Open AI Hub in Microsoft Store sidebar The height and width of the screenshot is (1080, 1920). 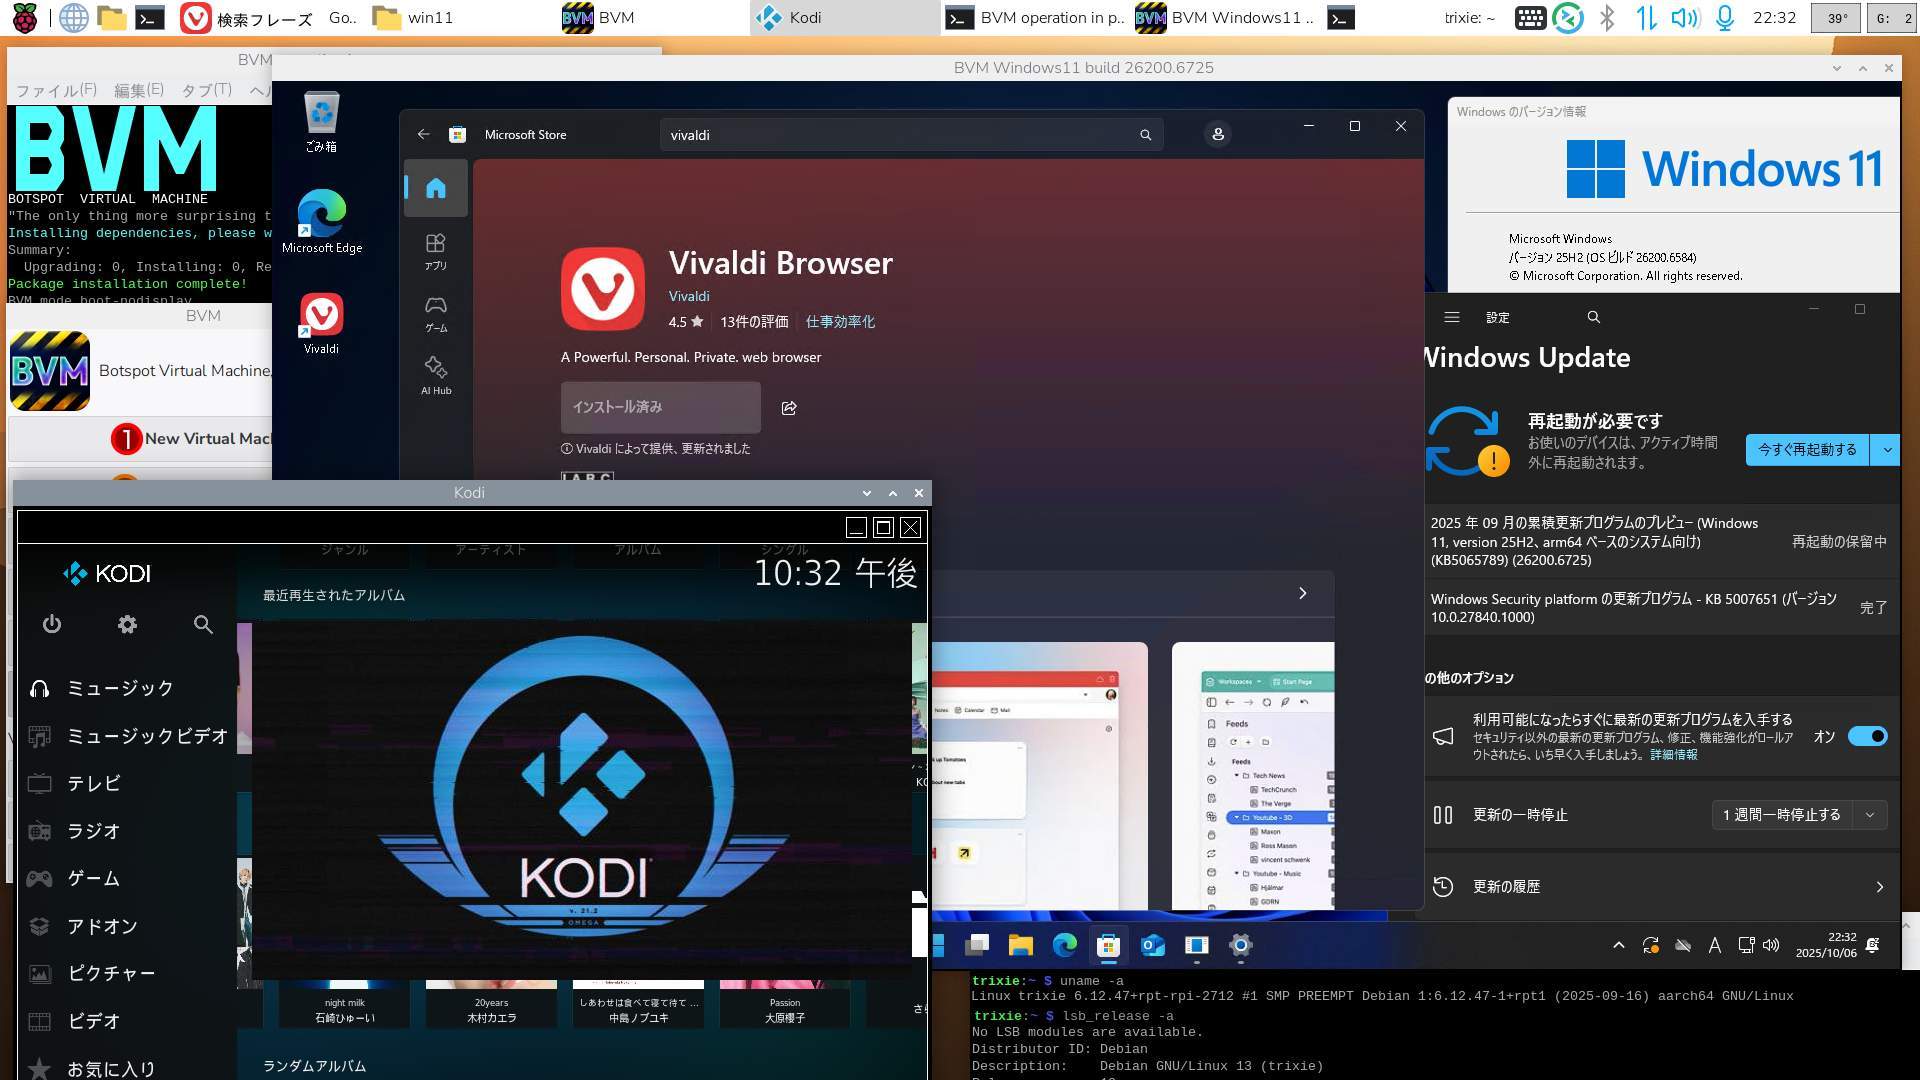[435, 375]
